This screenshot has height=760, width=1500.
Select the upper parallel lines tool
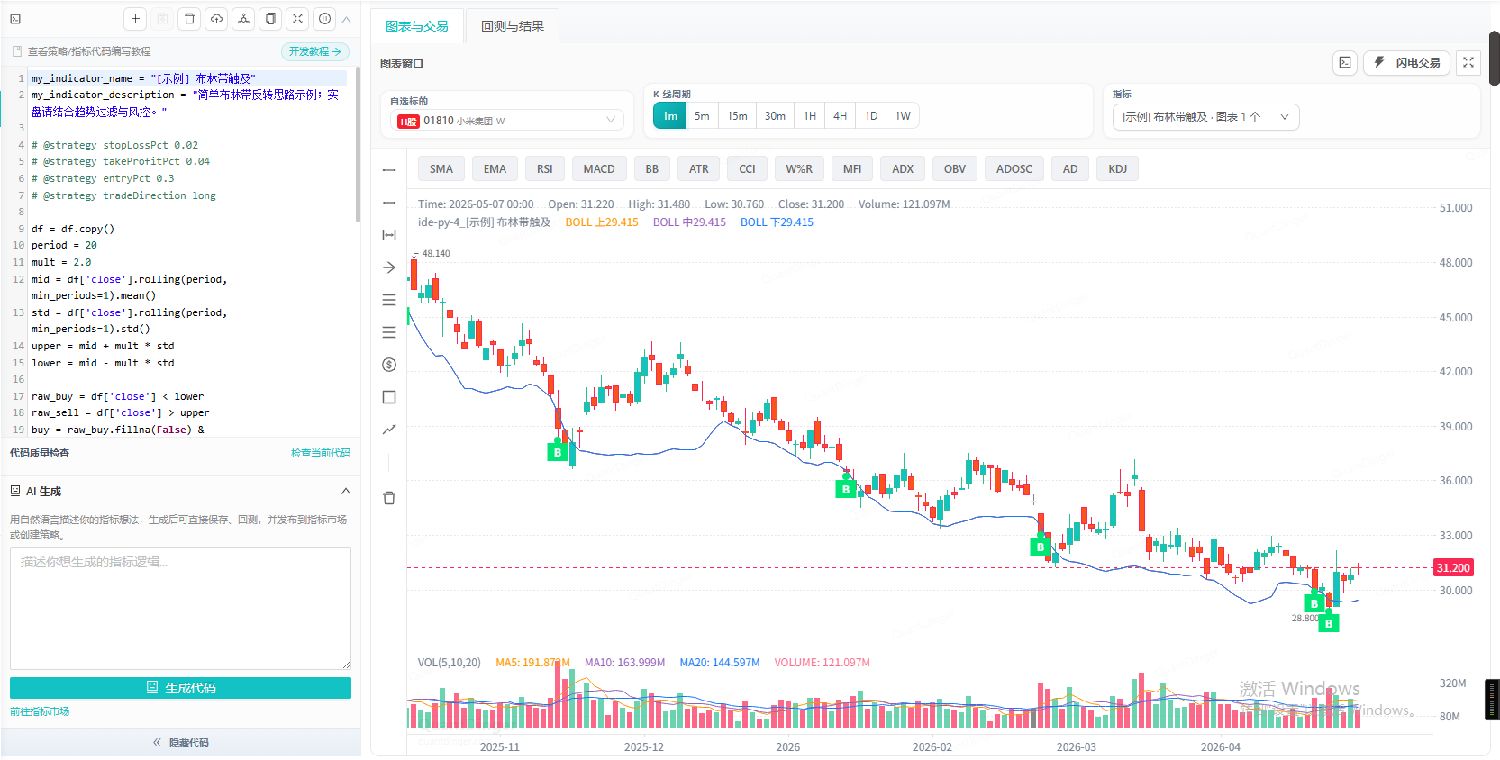point(389,300)
